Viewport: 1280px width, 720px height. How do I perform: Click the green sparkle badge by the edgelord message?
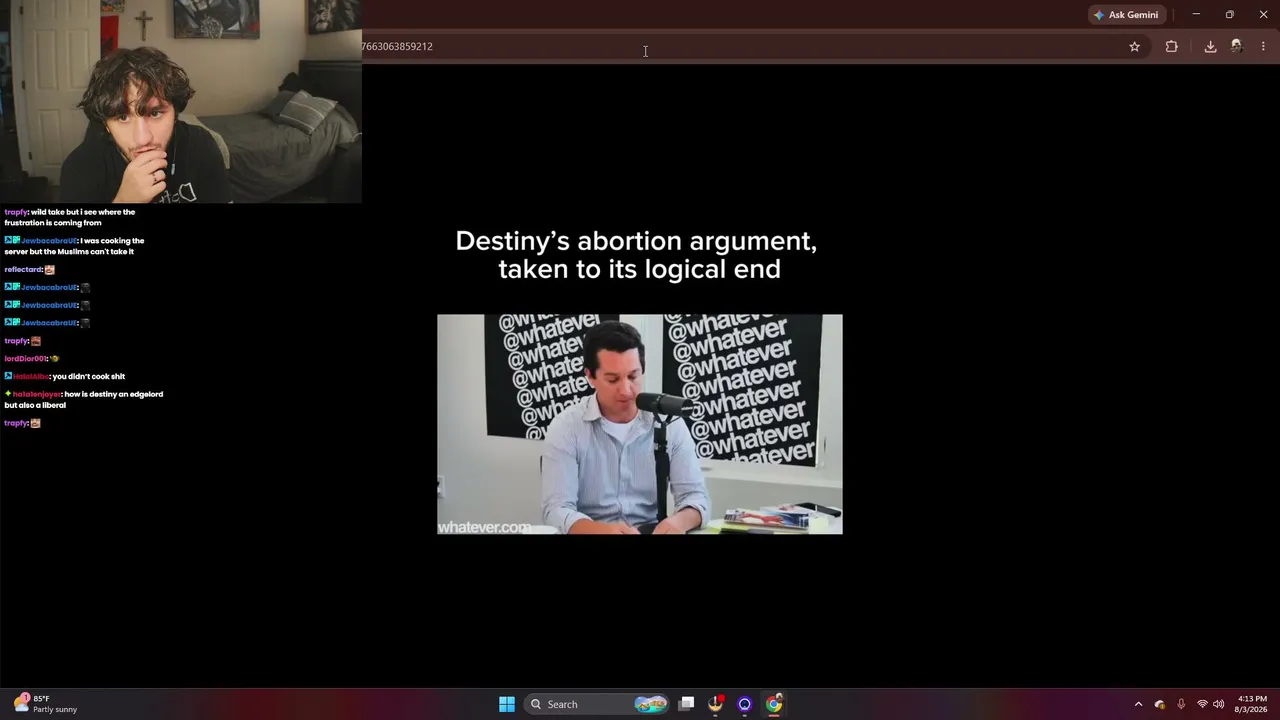click(x=8, y=394)
